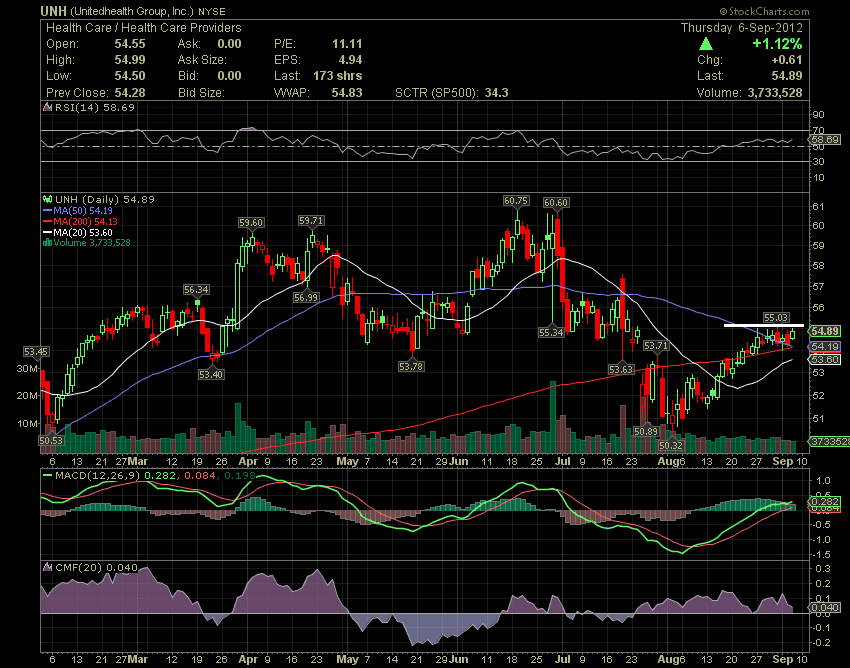Click the 50.53 February low label
The width and height of the screenshot is (850, 668).
pyautogui.click(x=51, y=441)
